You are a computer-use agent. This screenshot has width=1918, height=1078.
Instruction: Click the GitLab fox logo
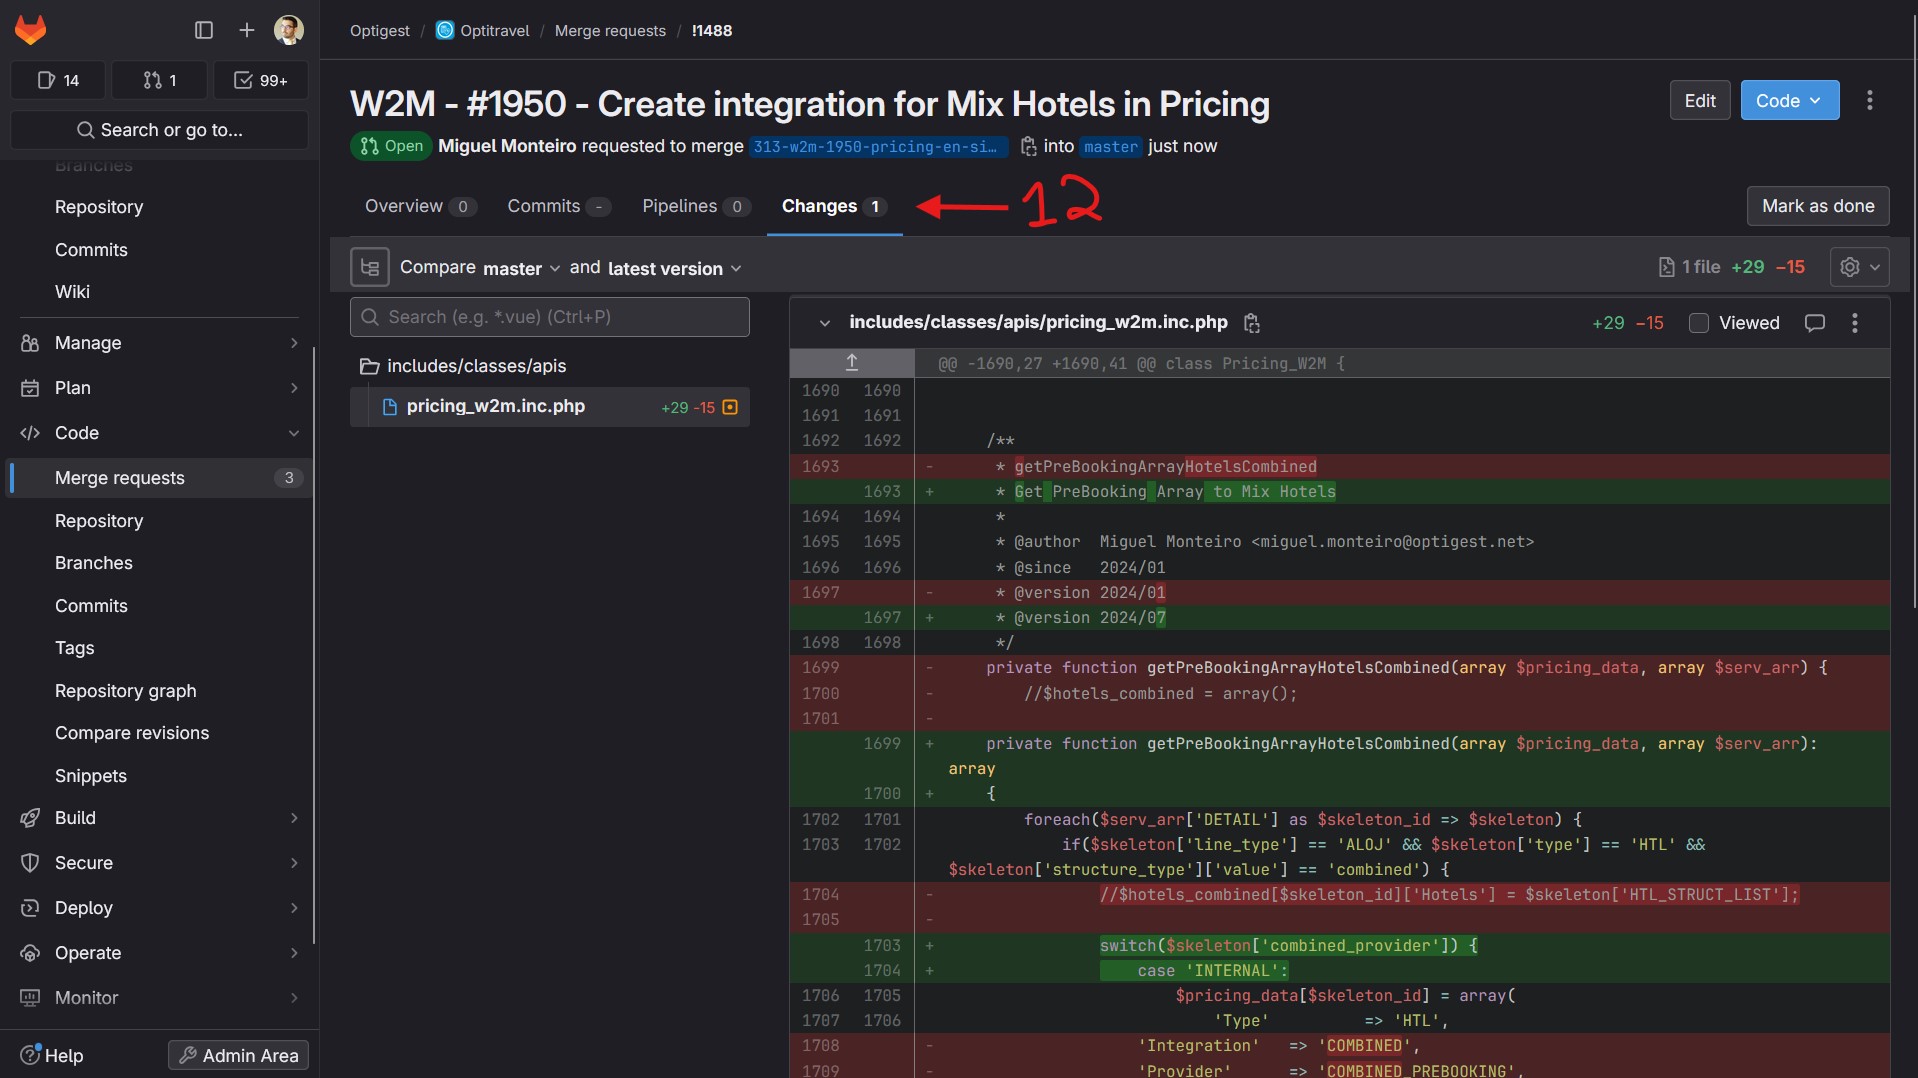30,30
